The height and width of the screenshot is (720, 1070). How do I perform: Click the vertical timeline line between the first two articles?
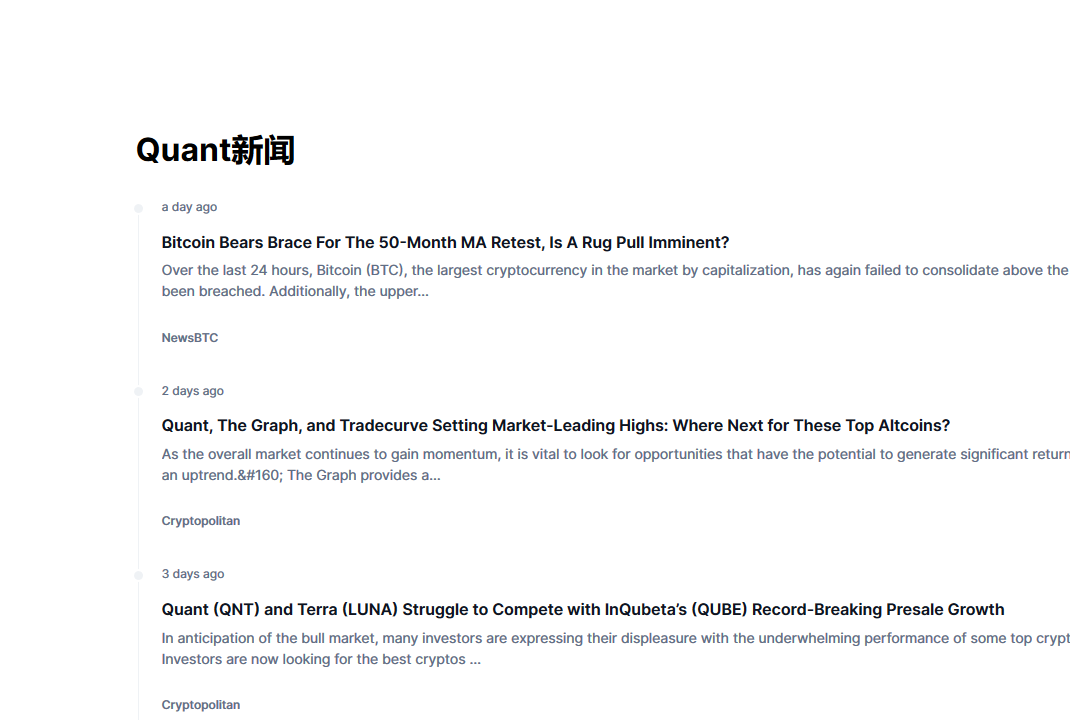139,300
